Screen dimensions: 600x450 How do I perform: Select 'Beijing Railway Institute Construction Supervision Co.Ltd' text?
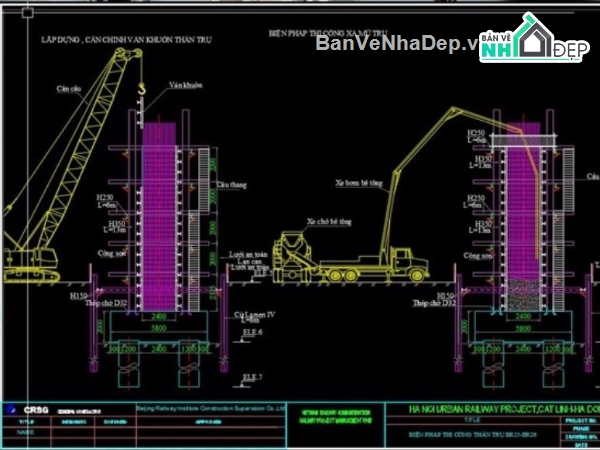pos(211,408)
